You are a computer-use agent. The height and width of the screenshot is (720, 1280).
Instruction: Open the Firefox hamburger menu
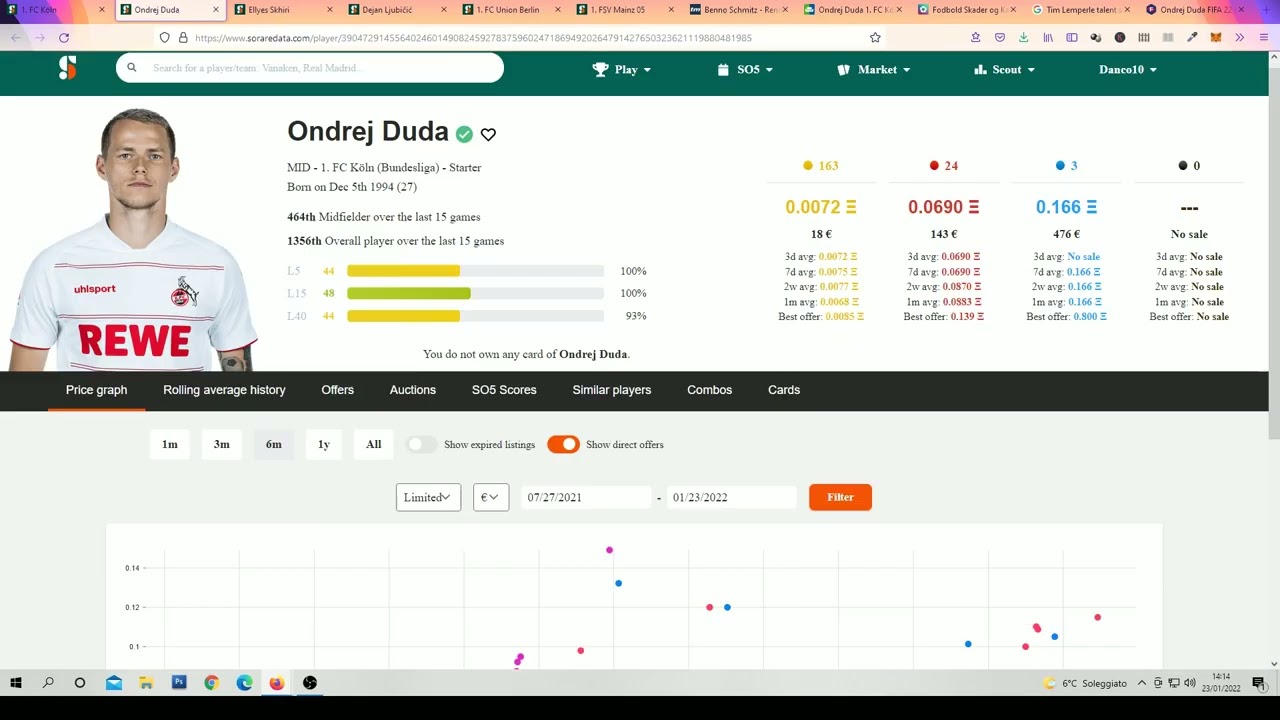click(1264, 37)
